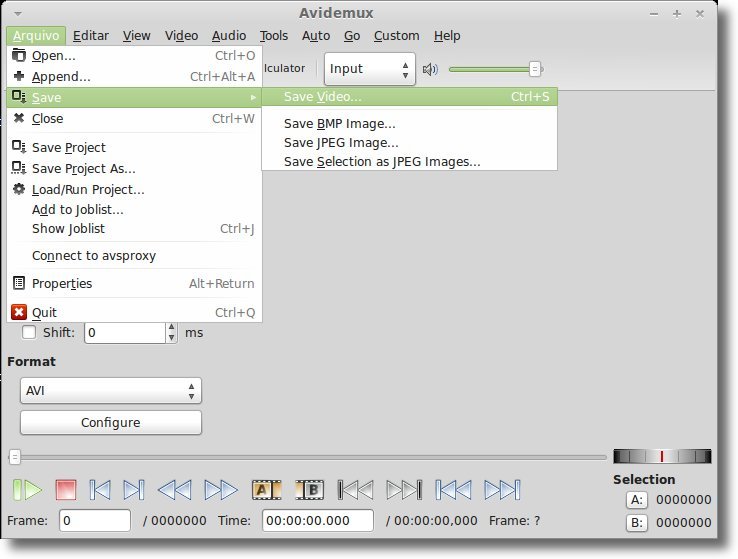The width and height of the screenshot is (738, 559).
Task: Click the Load/Run Project gear icon
Action: pyautogui.click(x=19, y=189)
